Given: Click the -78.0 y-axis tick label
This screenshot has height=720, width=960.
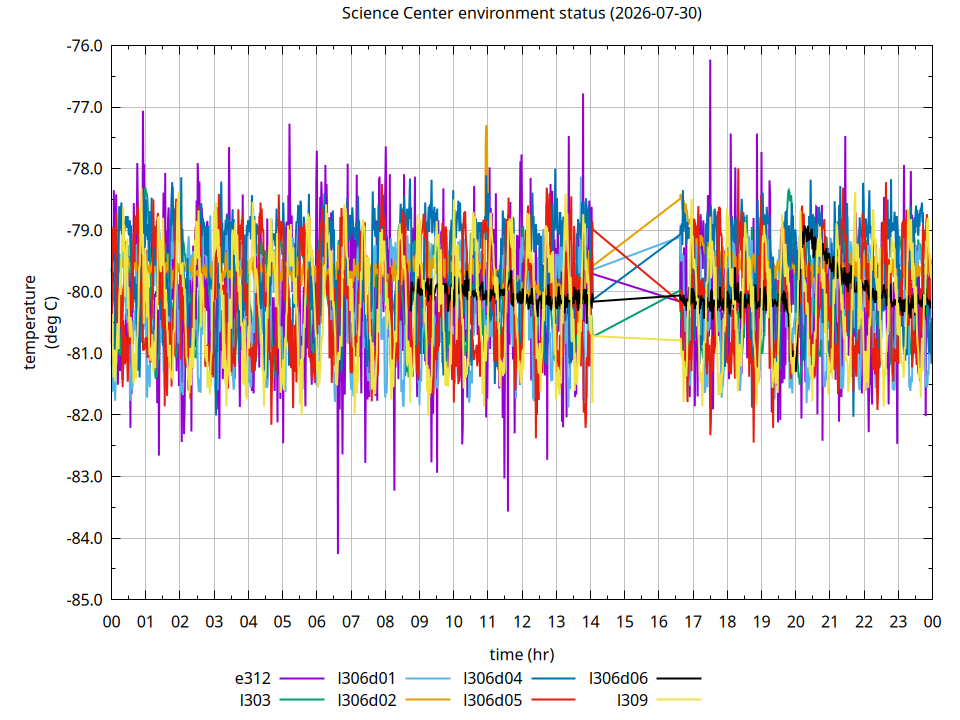Looking at the screenshot, I should tap(84, 169).
